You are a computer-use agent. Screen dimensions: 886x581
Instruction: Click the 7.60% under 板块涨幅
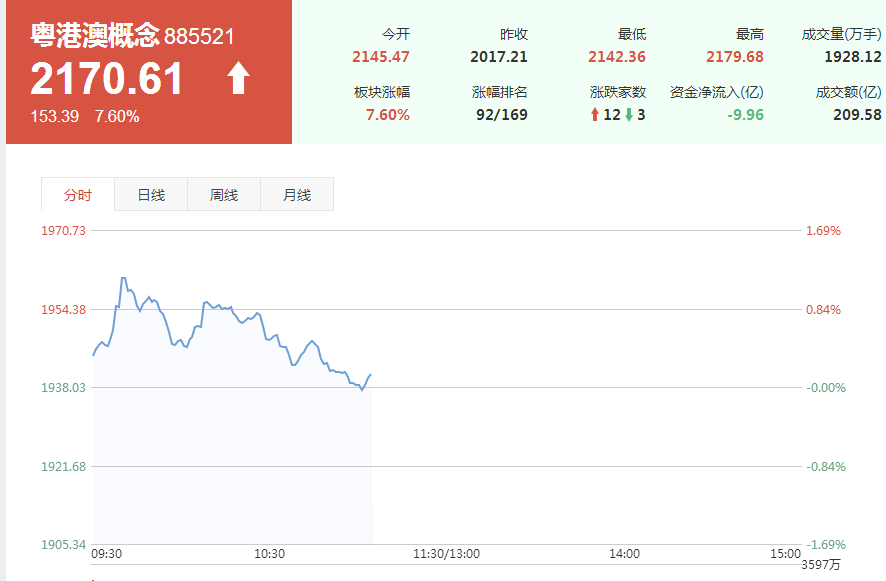pos(388,115)
